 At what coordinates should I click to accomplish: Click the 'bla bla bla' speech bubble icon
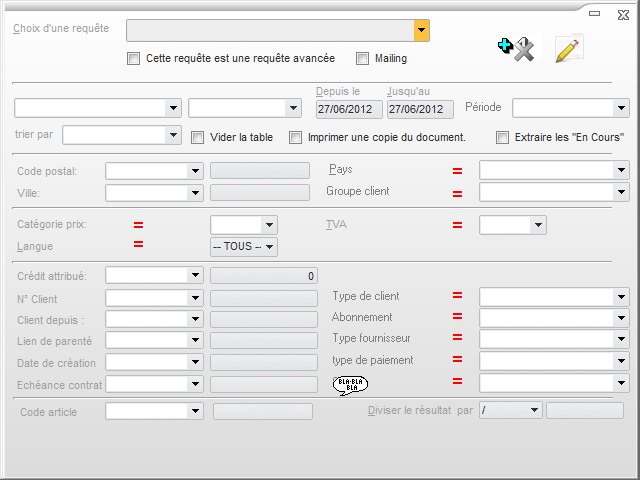350,384
